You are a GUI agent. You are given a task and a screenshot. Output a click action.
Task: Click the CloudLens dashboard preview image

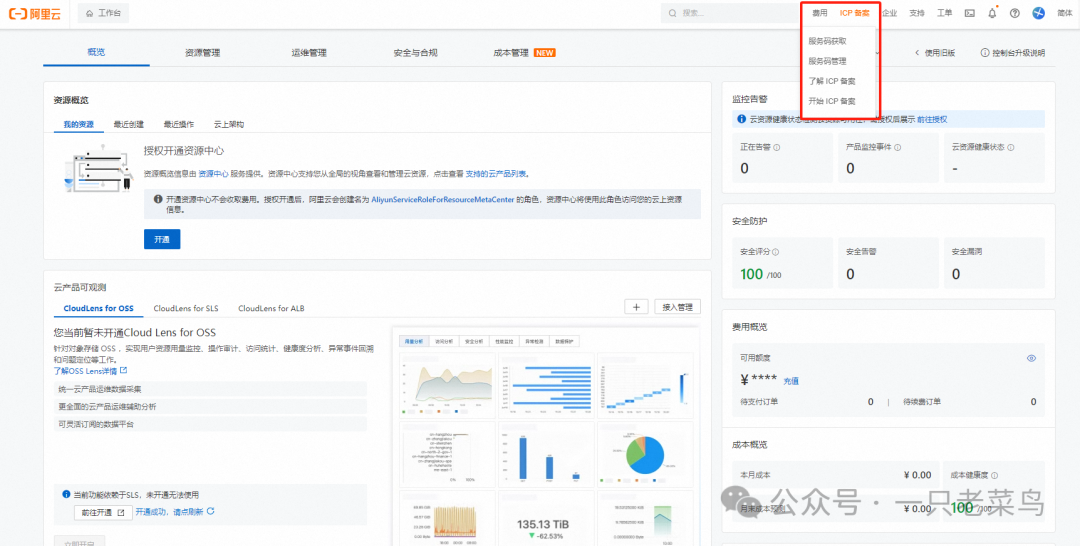coord(545,436)
